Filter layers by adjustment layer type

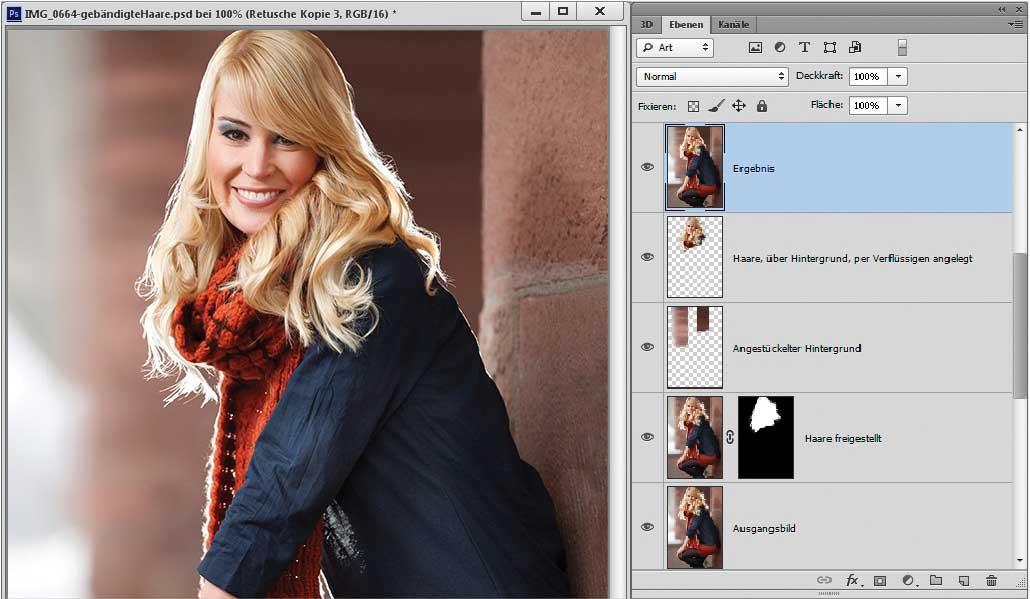point(779,47)
